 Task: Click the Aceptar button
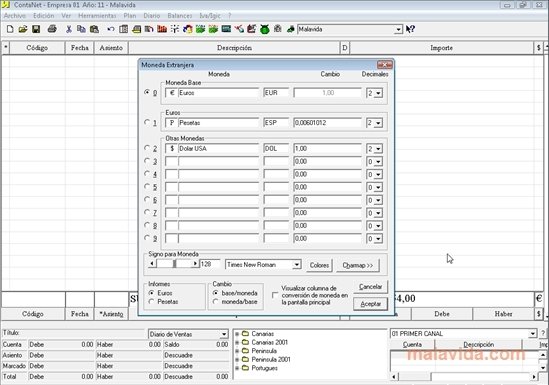coord(370,304)
